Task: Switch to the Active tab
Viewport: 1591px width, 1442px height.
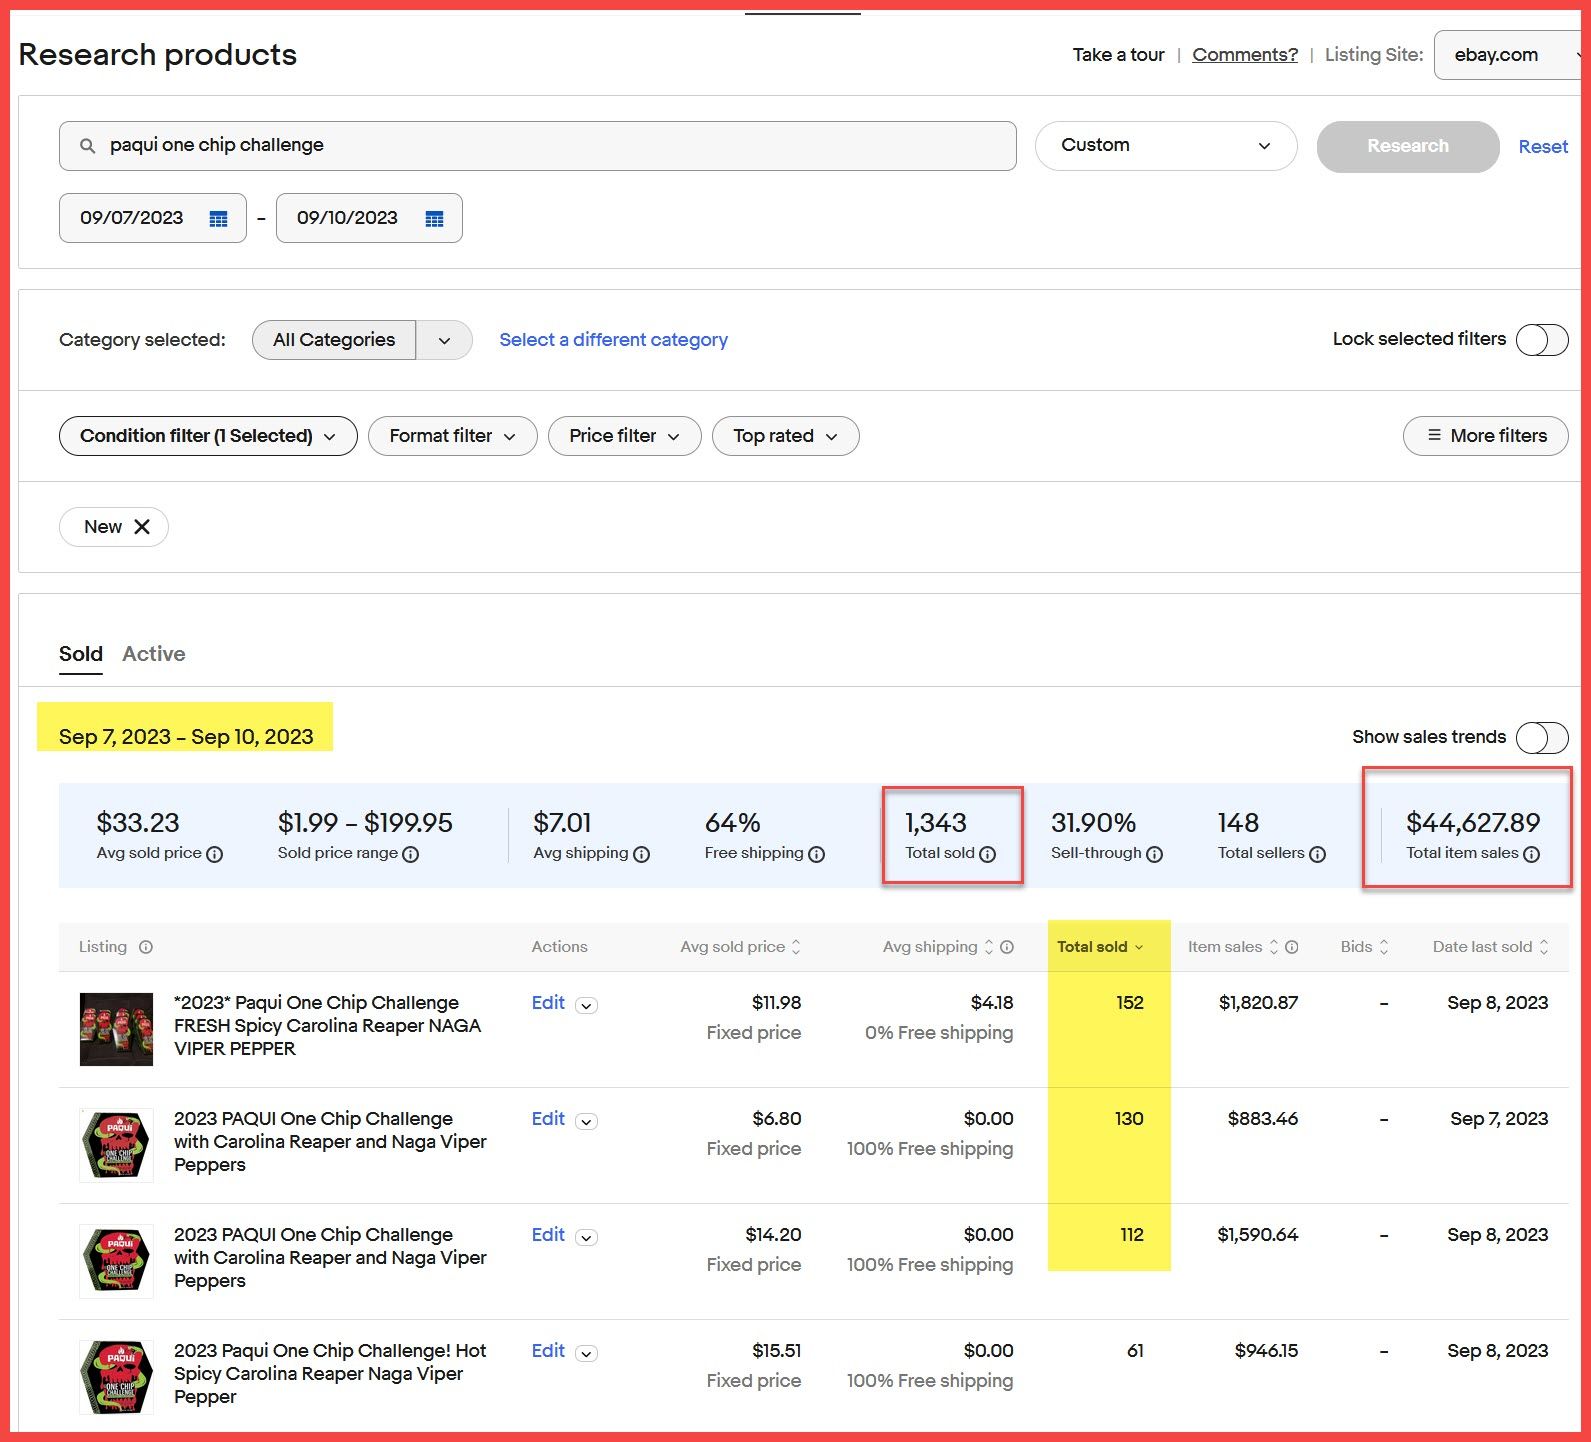Action: point(154,654)
